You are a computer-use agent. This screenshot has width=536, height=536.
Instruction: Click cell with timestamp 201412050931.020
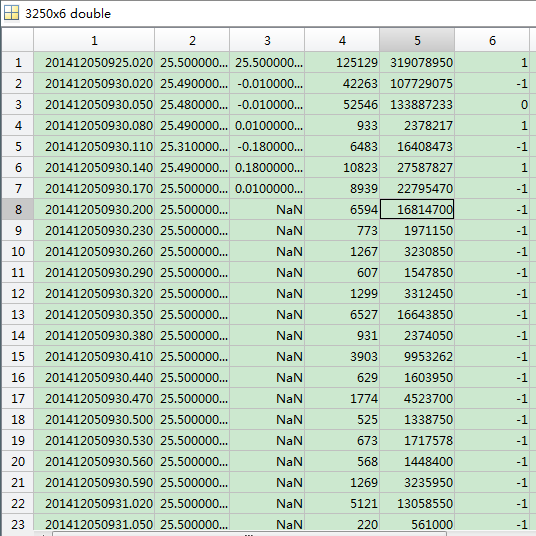94,503
